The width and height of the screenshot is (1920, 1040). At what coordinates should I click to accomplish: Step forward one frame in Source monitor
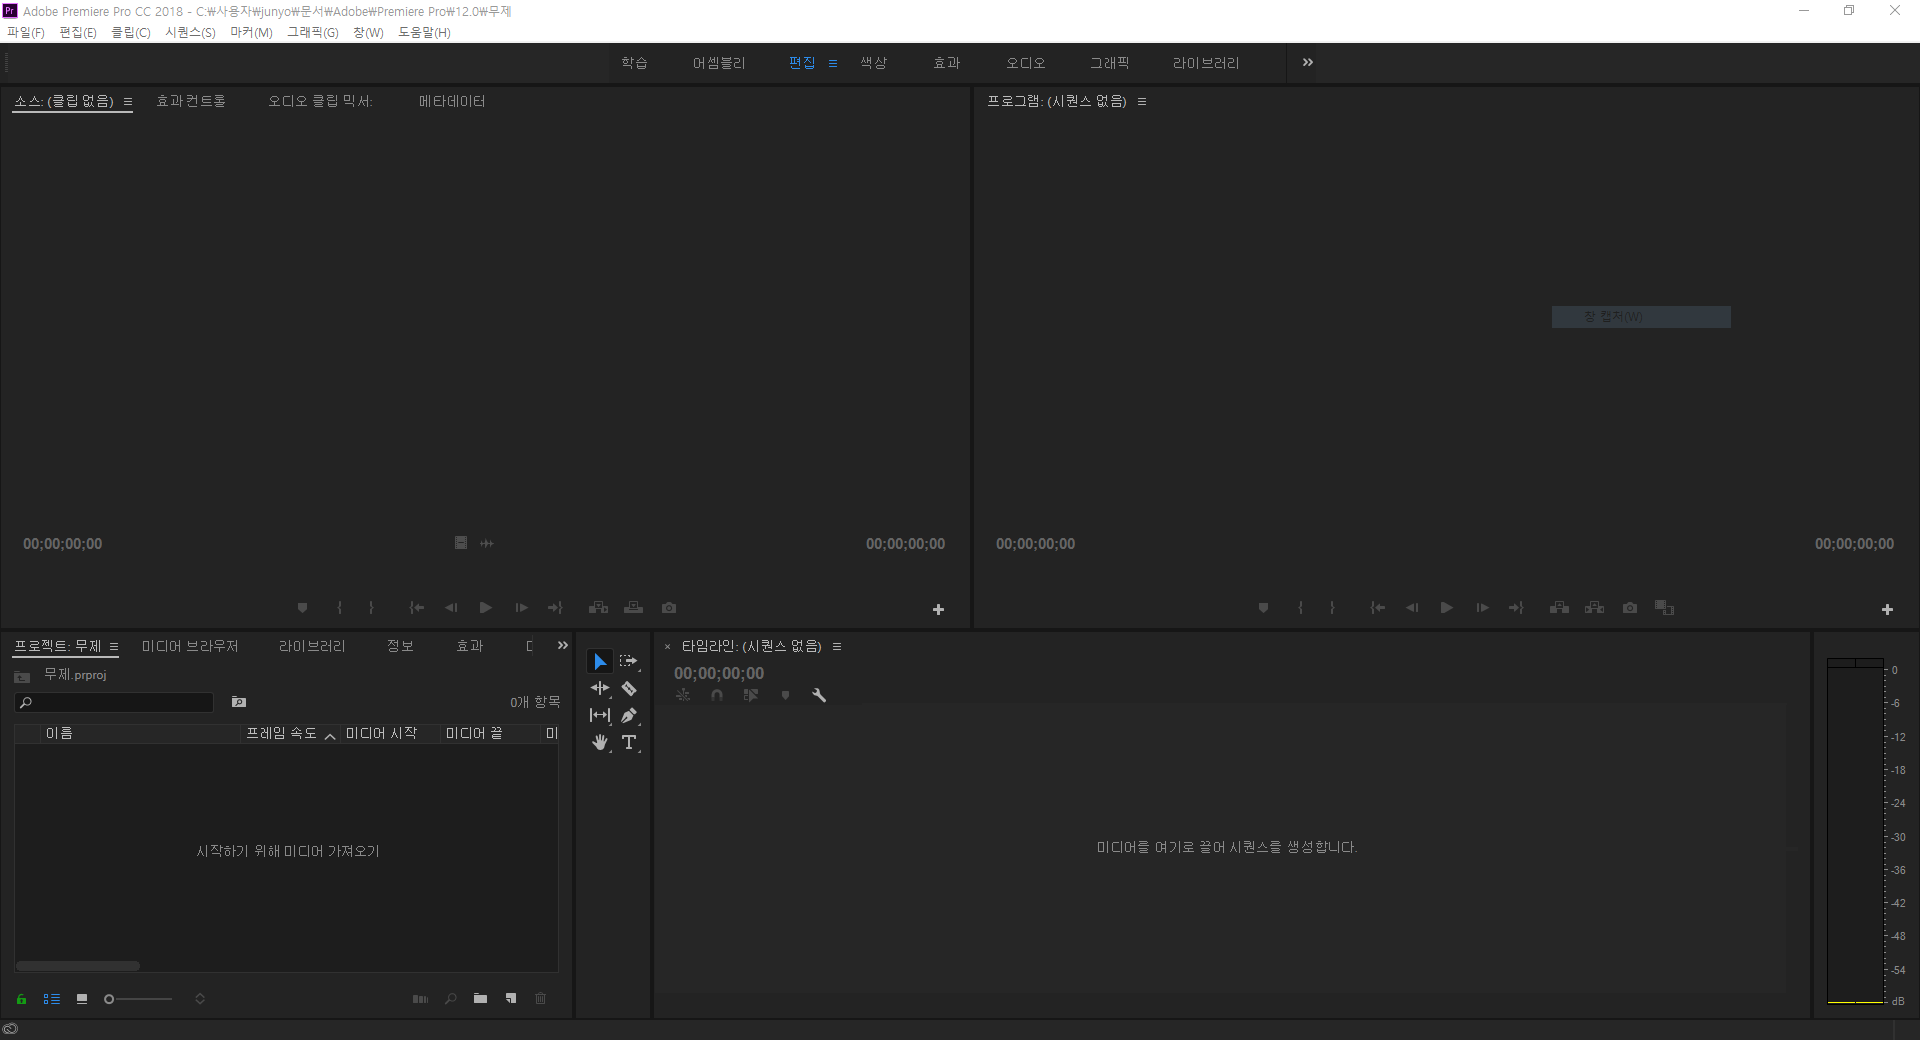pyautogui.click(x=521, y=608)
